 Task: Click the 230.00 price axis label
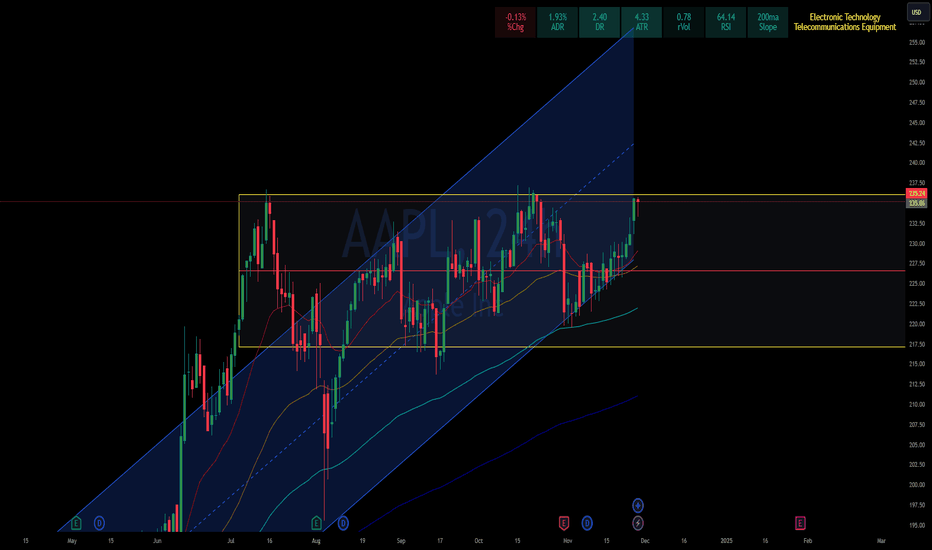[917, 244]
